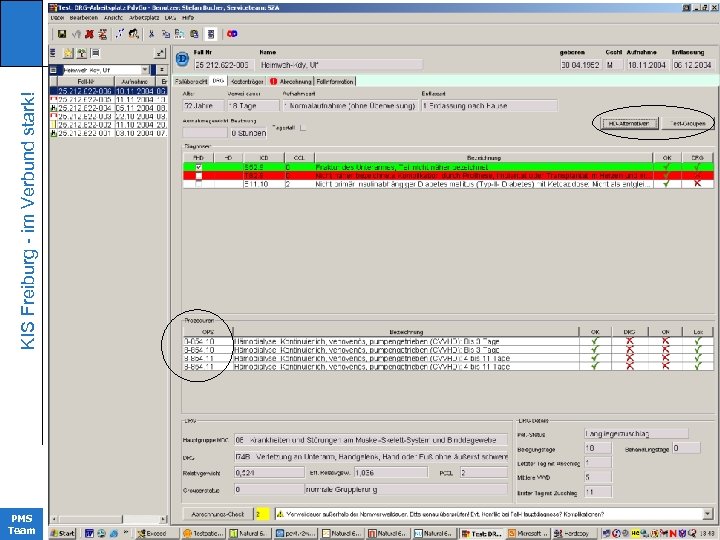The height and width of the screenshot is (540, 720).
Task: Open the Bearbeiten menu
Action: pyautogui.click(x=84, y=17)
